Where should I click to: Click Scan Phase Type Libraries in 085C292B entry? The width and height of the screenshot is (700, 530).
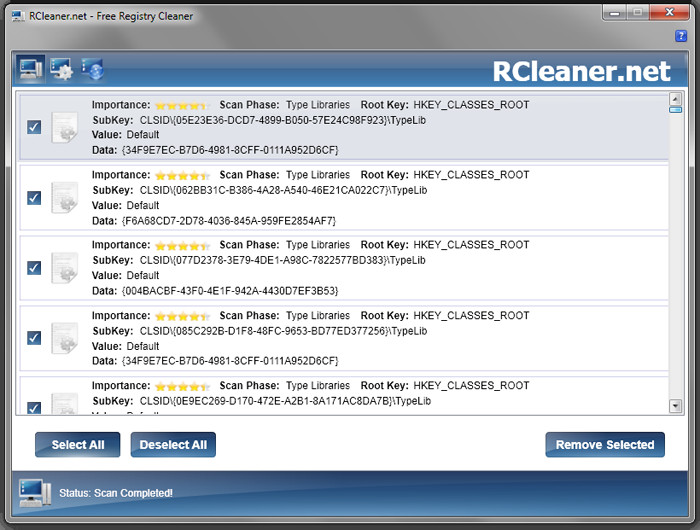click(318, 316)
